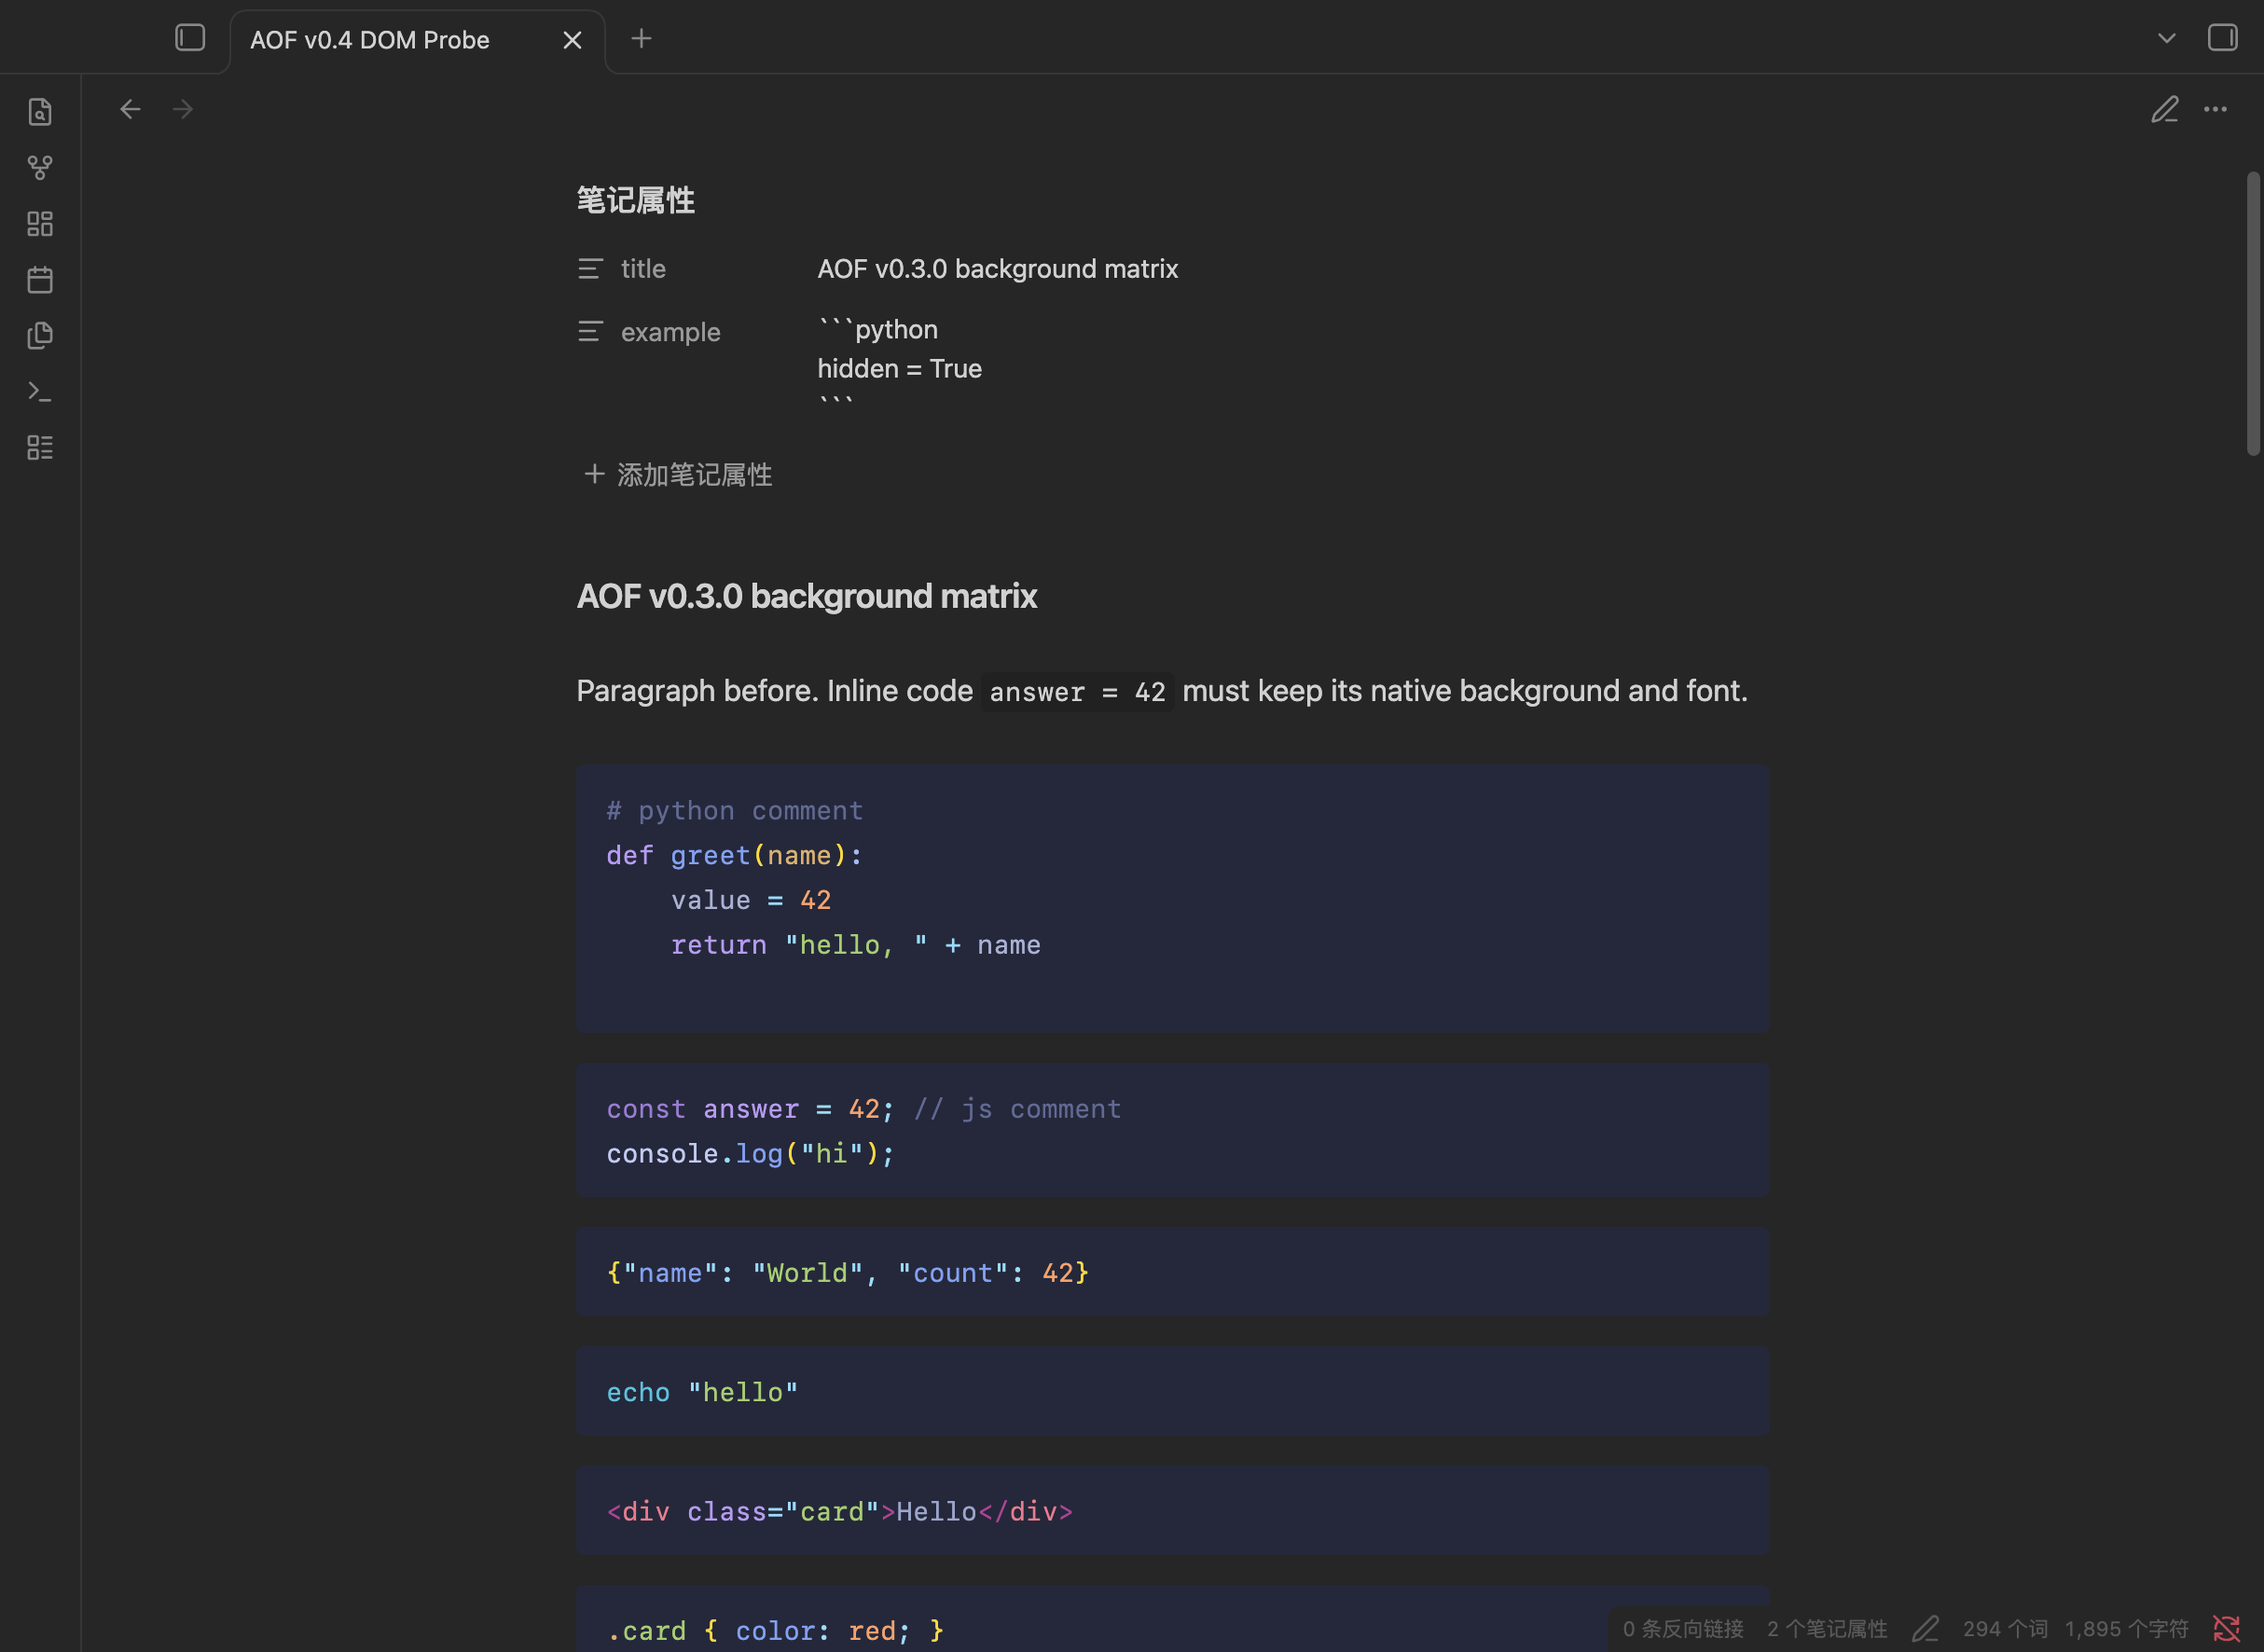Open the more options ellipsis menu
Viewport: 2264px width, 1652px height.
(x=2215, y=109)
